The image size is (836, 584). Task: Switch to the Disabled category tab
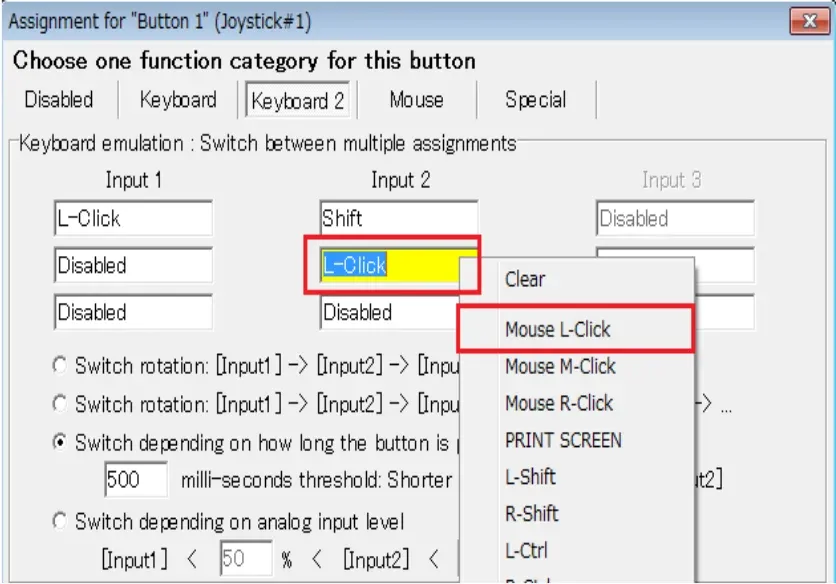pos(59,100)
